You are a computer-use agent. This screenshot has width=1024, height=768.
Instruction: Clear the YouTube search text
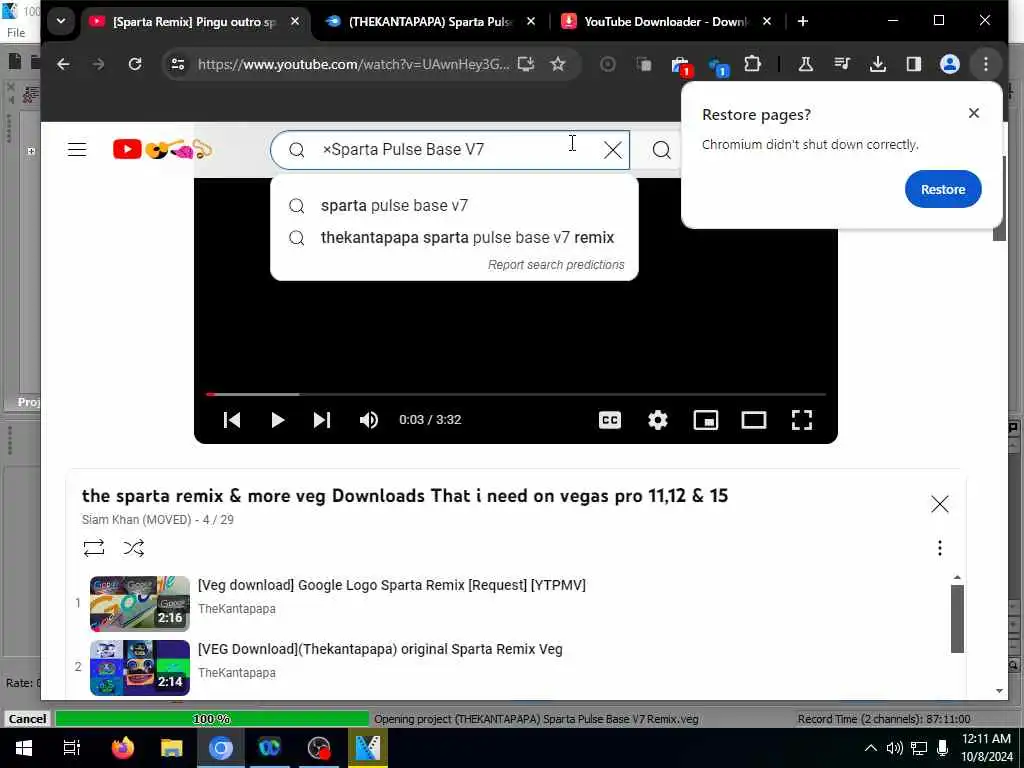pyautogui.click(x=613, y=150)
